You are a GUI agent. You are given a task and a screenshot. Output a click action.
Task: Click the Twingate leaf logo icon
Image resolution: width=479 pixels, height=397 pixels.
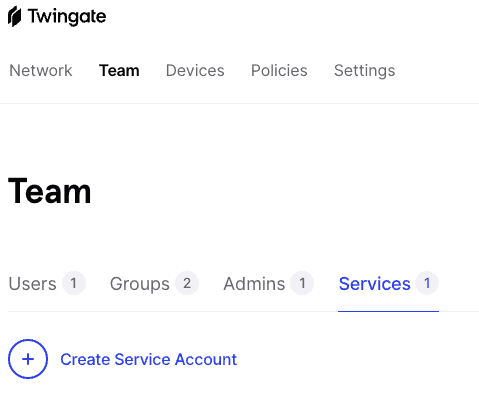click(x=15, y=17)
